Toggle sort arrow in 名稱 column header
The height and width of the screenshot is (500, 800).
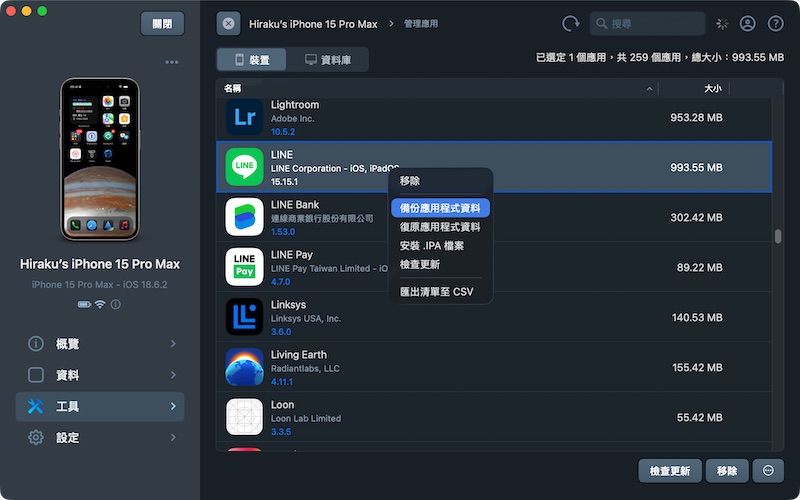[649, 89]
